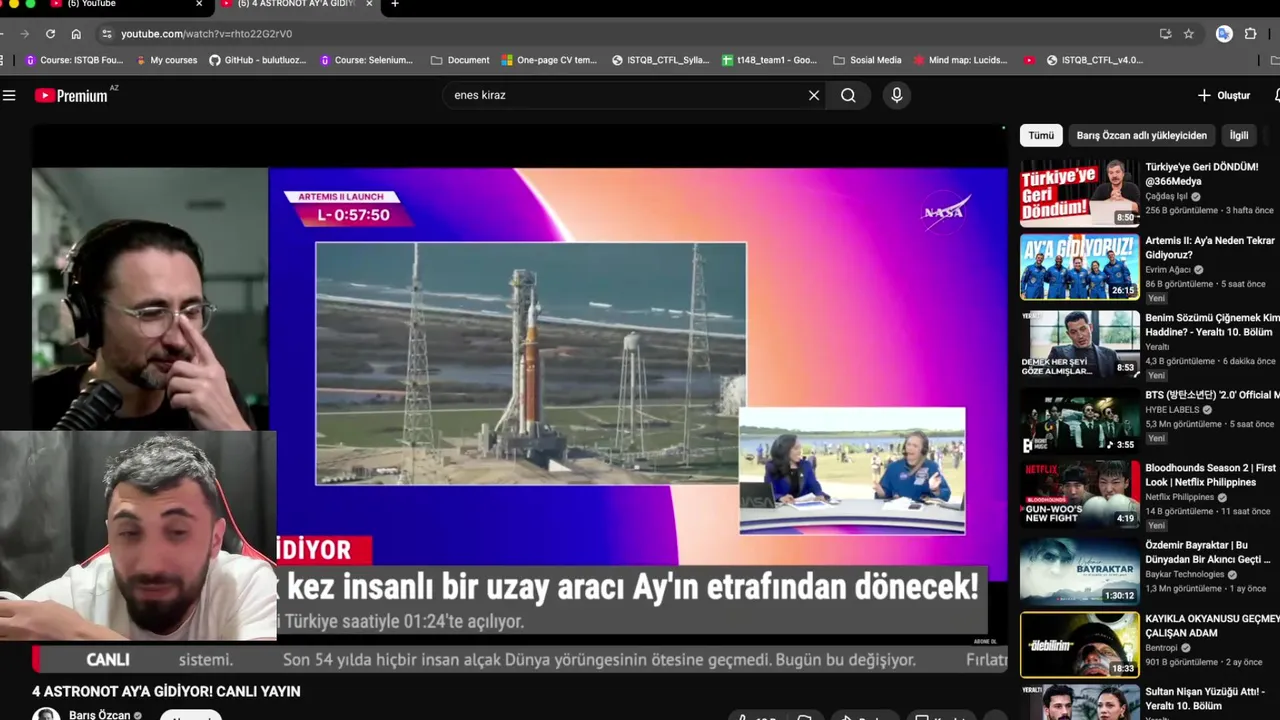
Task: Click the Bentropi channel name
Action: pyautogui.click(x=1161, y=648)
